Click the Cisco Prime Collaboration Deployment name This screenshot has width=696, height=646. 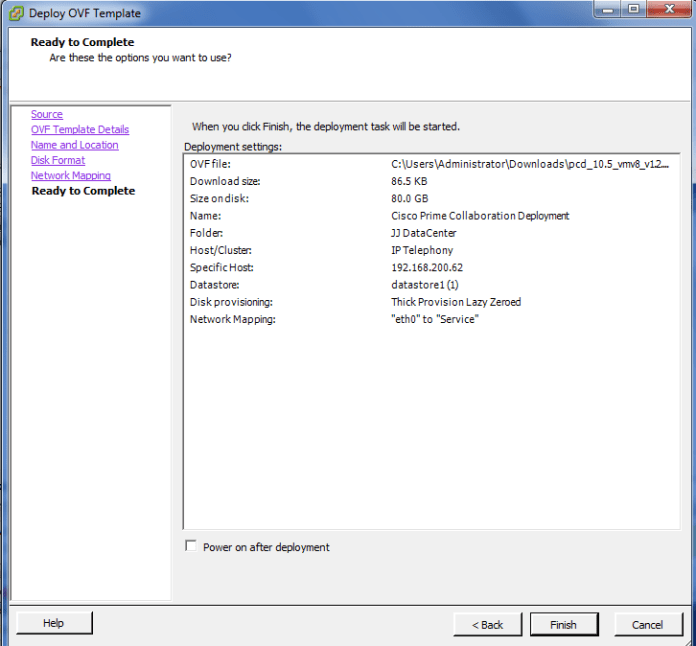[x=480, y=216]
